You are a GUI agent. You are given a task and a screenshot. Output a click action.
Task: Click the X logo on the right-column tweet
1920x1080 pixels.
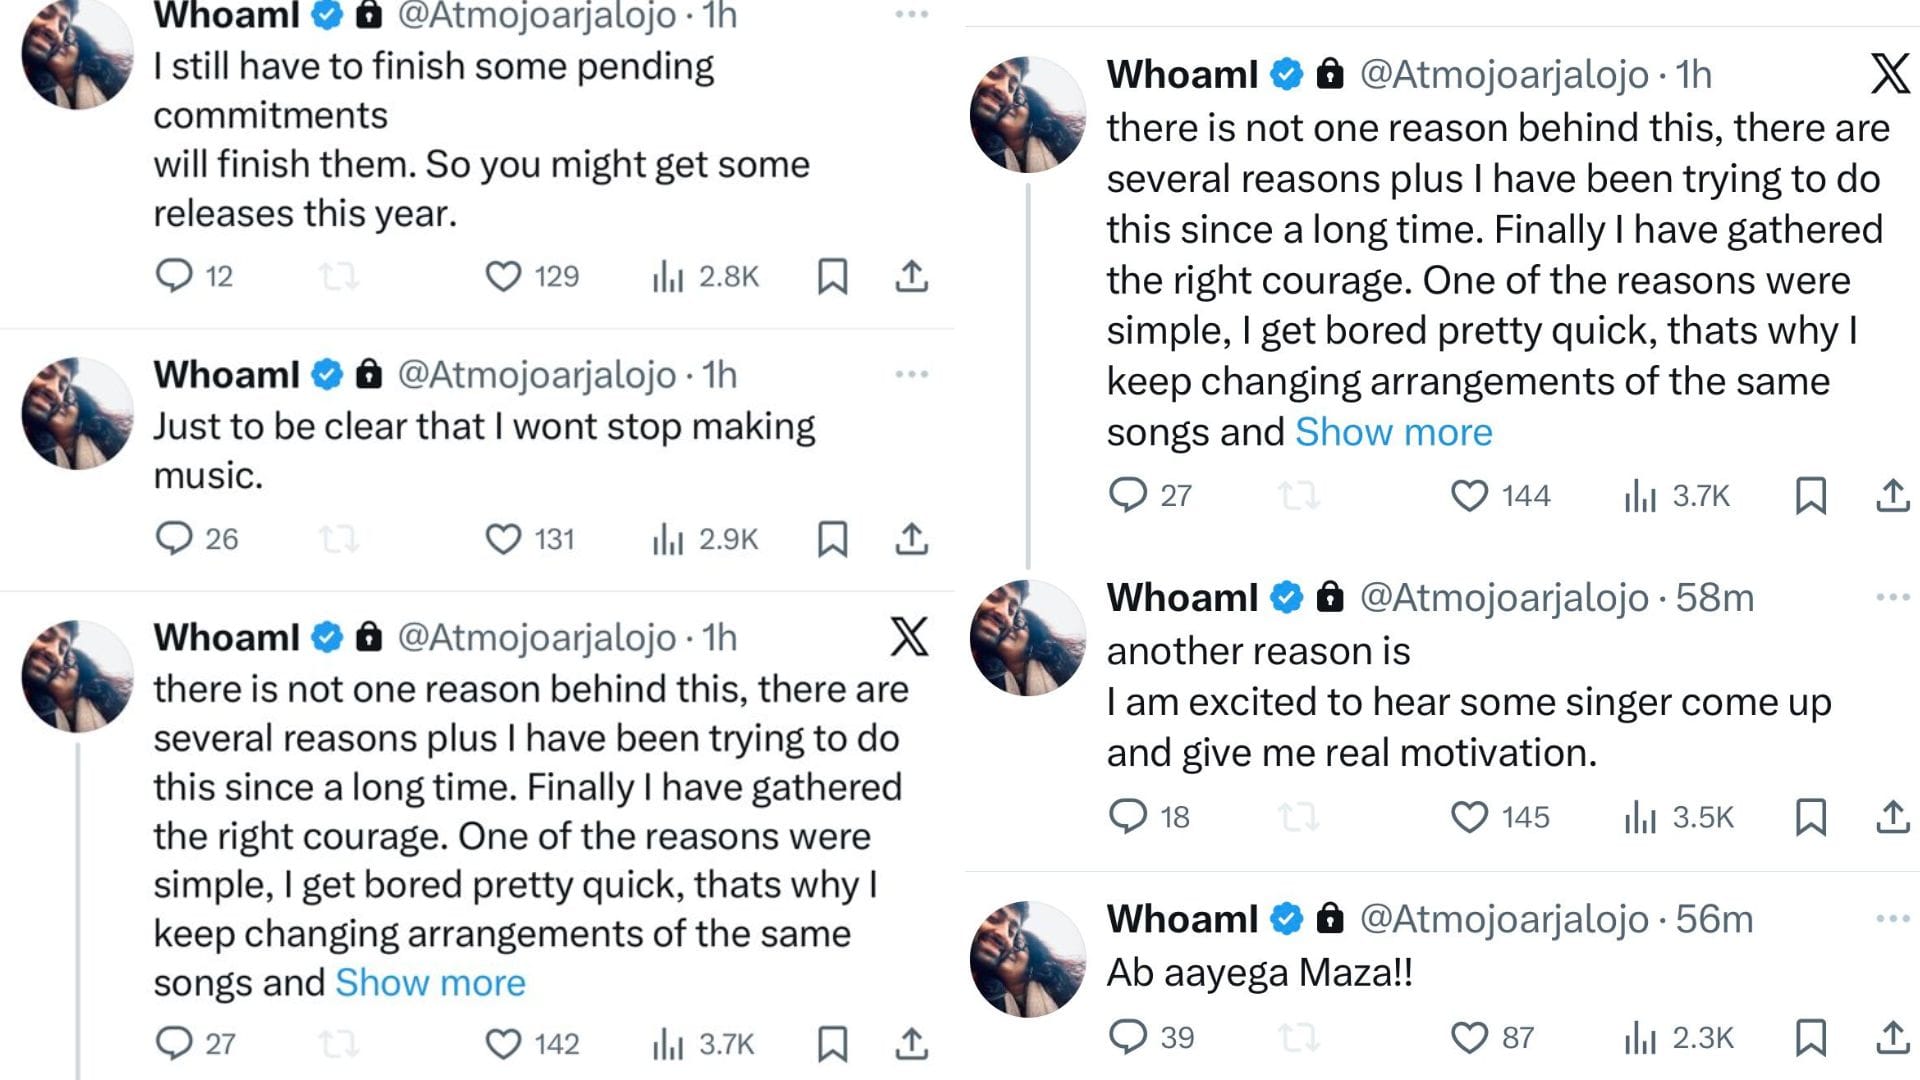(x=1889, y=74)
